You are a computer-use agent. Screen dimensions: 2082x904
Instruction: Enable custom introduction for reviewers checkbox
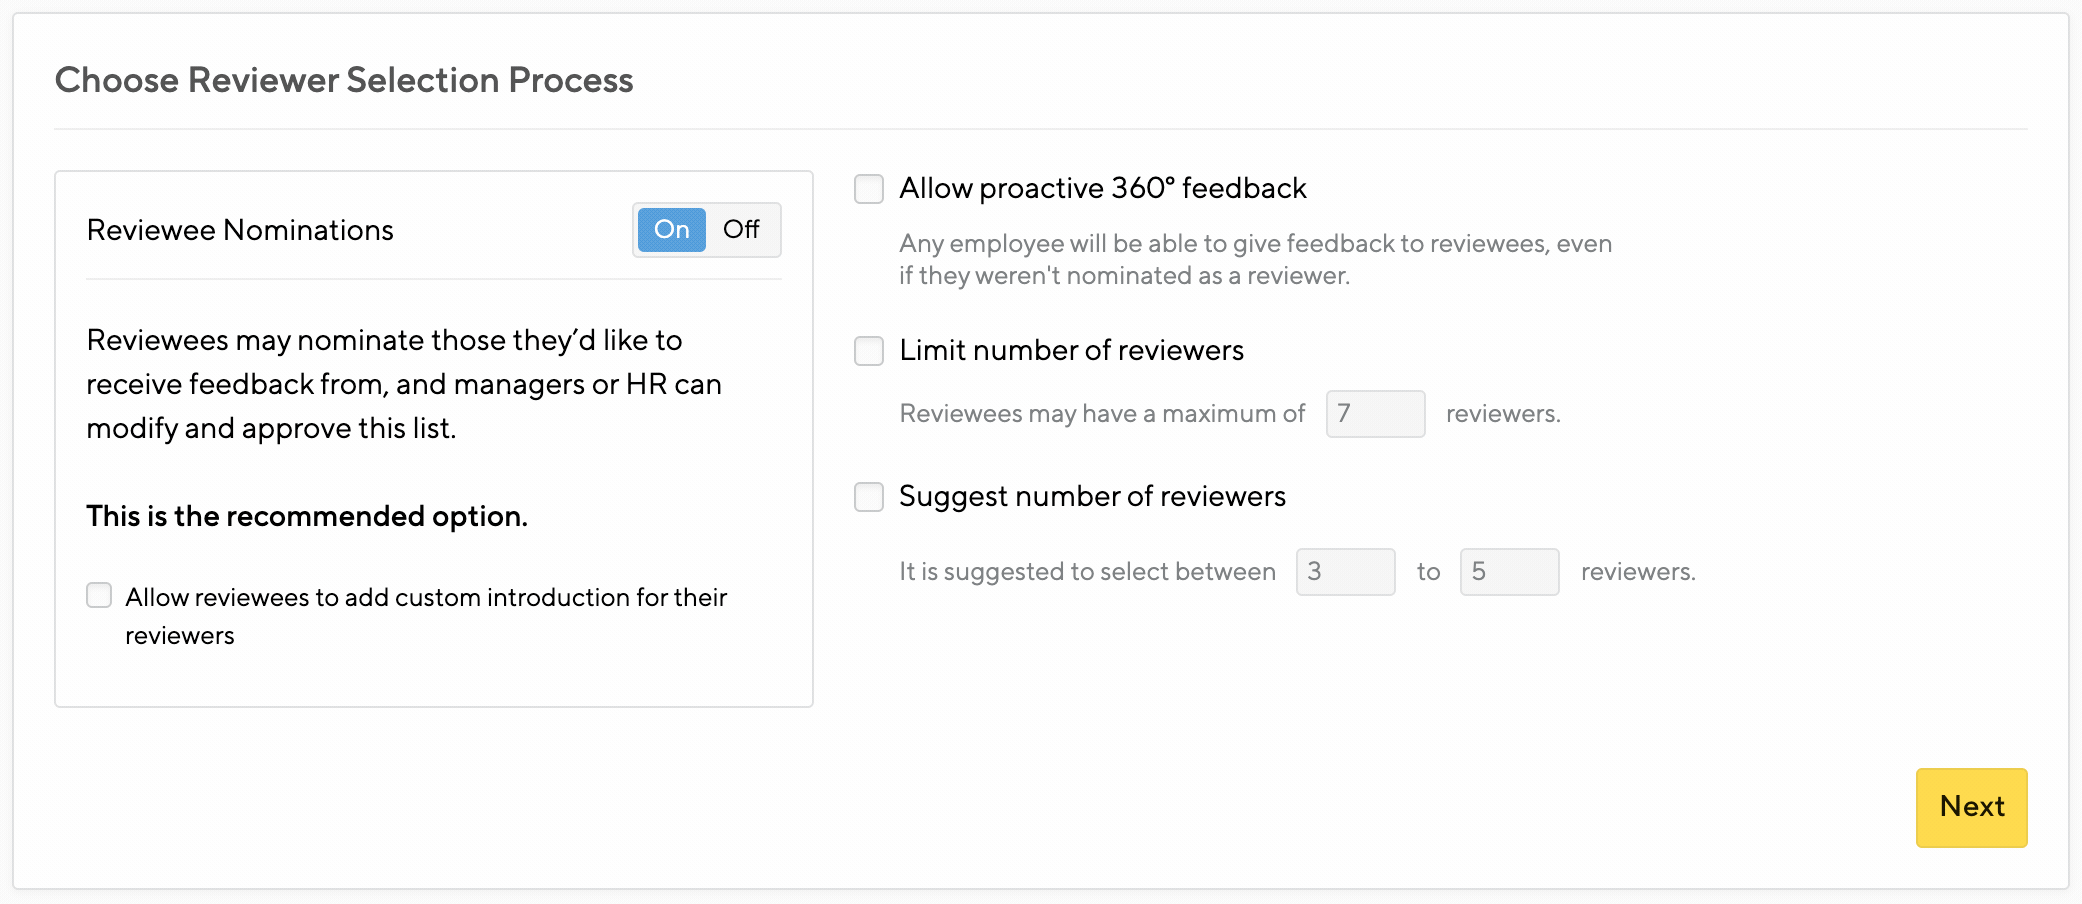(x=99, y=596)
